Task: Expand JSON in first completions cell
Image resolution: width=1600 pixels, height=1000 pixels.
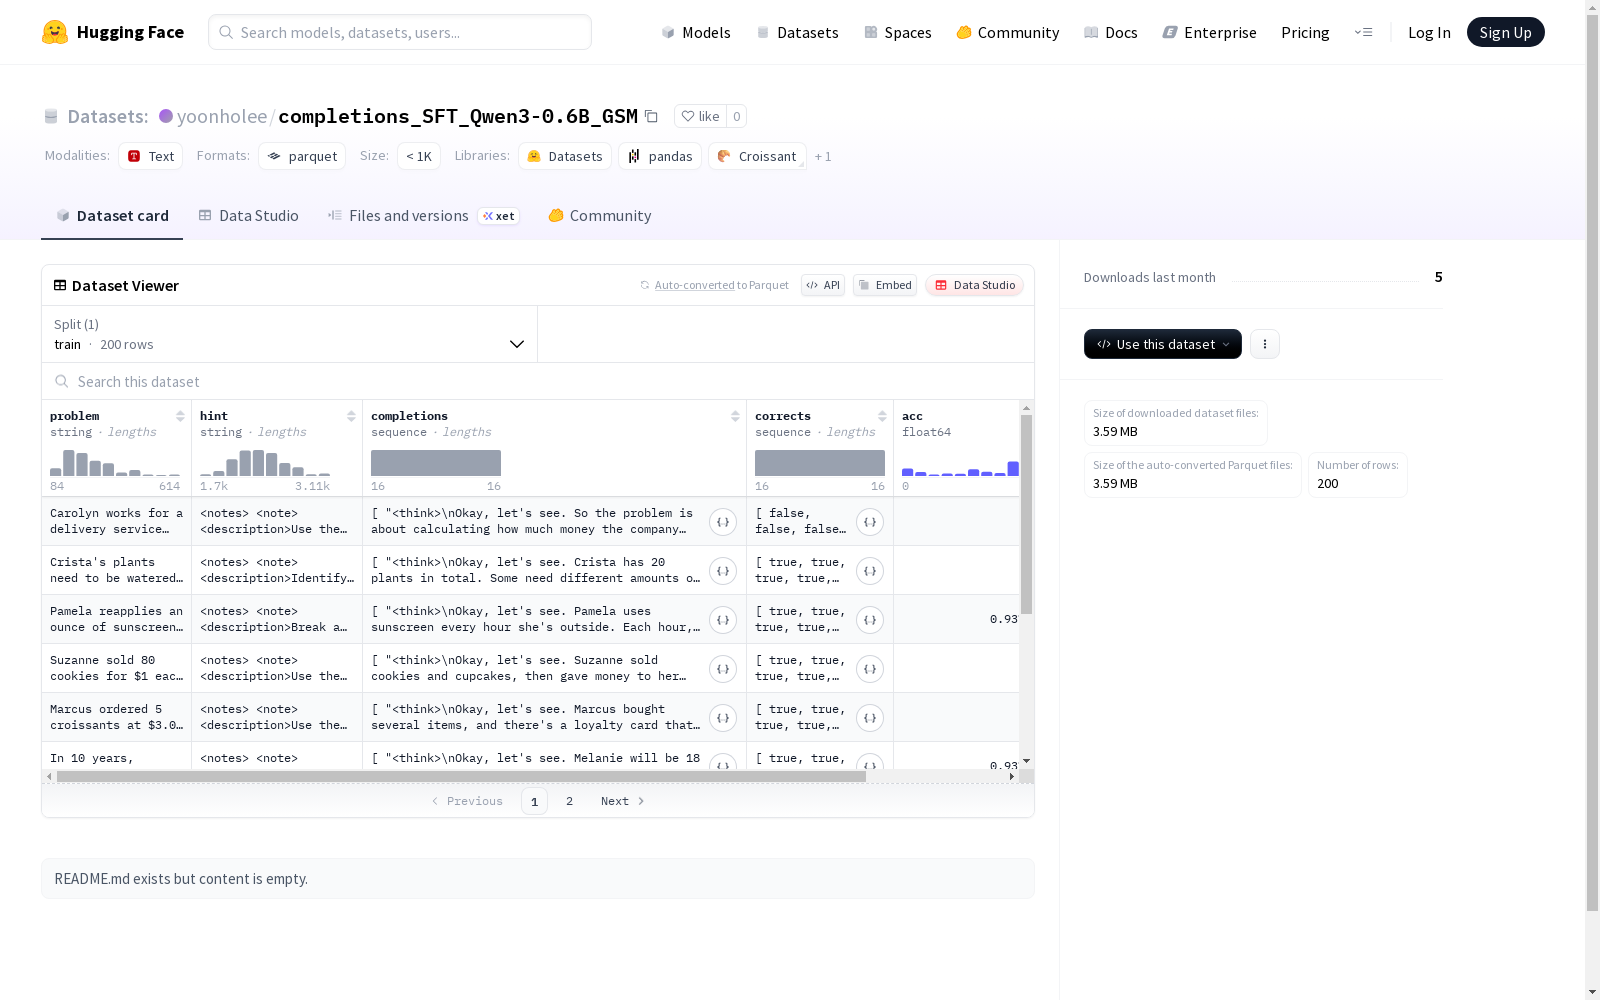Action: coord(723,522)
